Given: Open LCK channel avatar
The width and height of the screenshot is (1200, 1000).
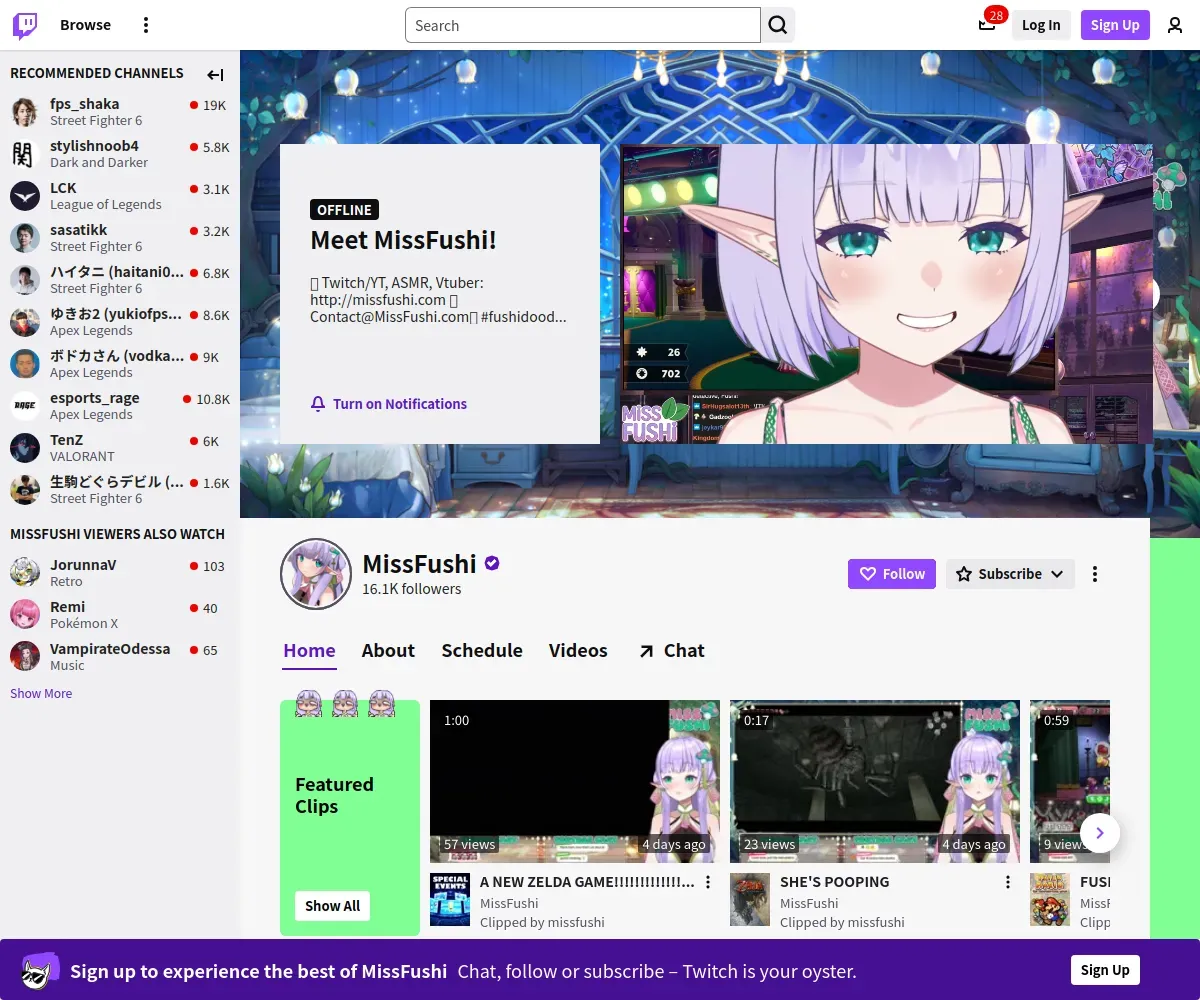Looking at the screenshot, I should [x=25, y=196].
